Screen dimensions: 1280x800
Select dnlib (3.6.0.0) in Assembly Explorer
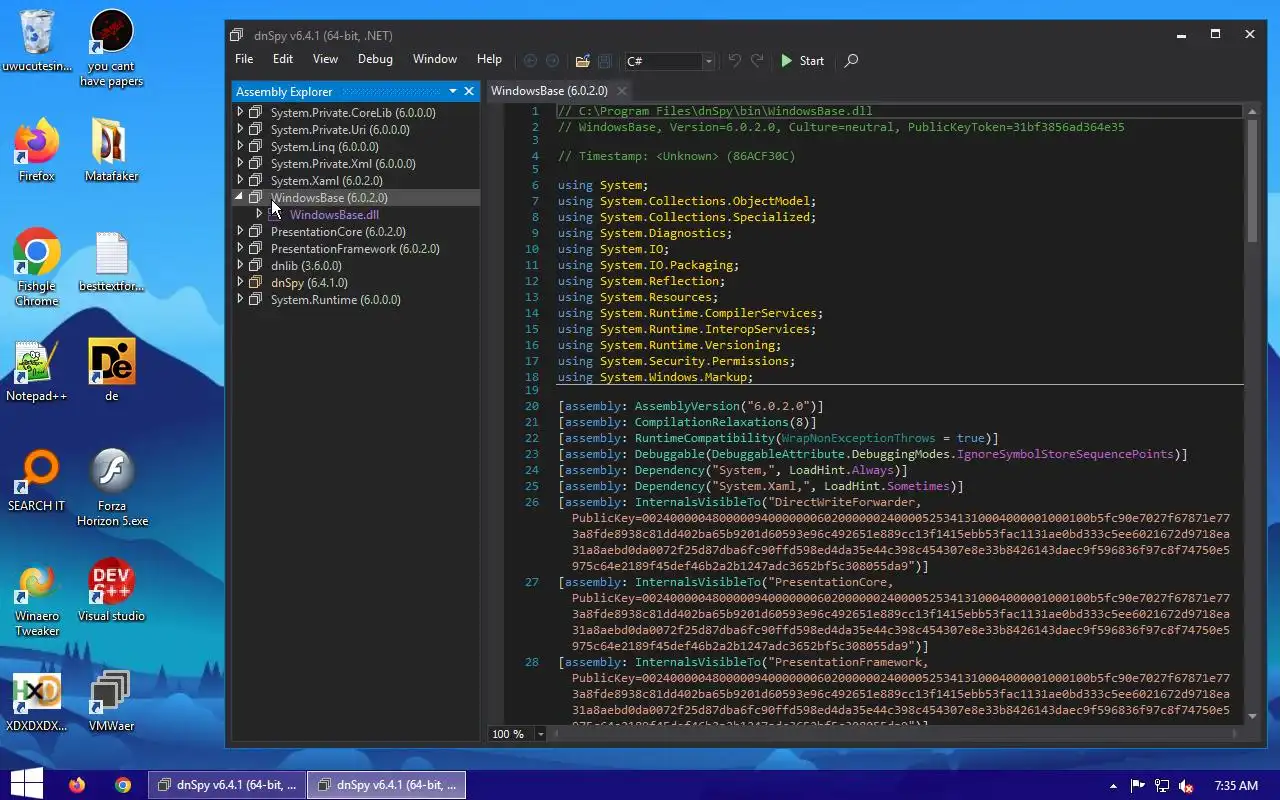click(306, 266)
